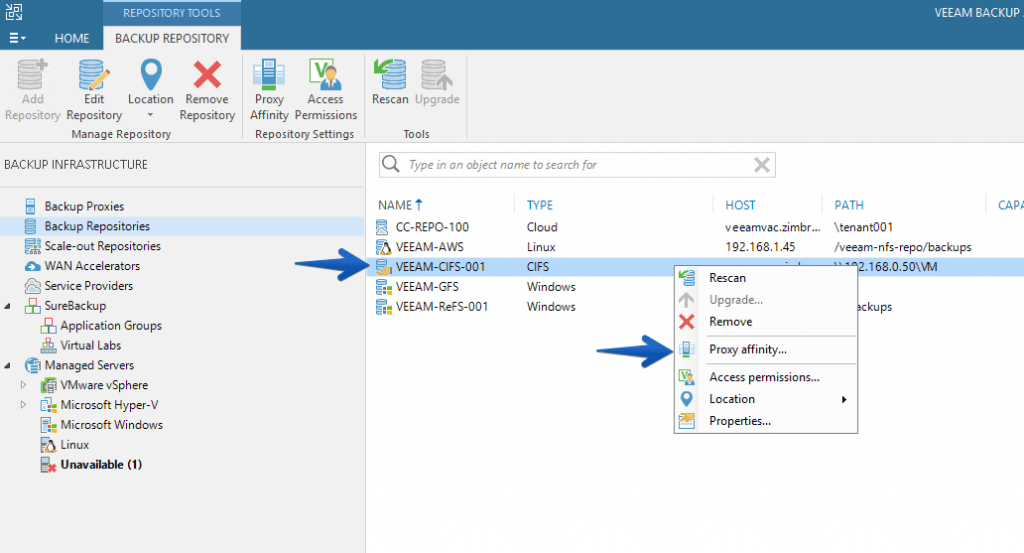The height and width of the screenshot is (553, 1024).
Task: Open the main application menu button
Action: (x=17, y=39)
